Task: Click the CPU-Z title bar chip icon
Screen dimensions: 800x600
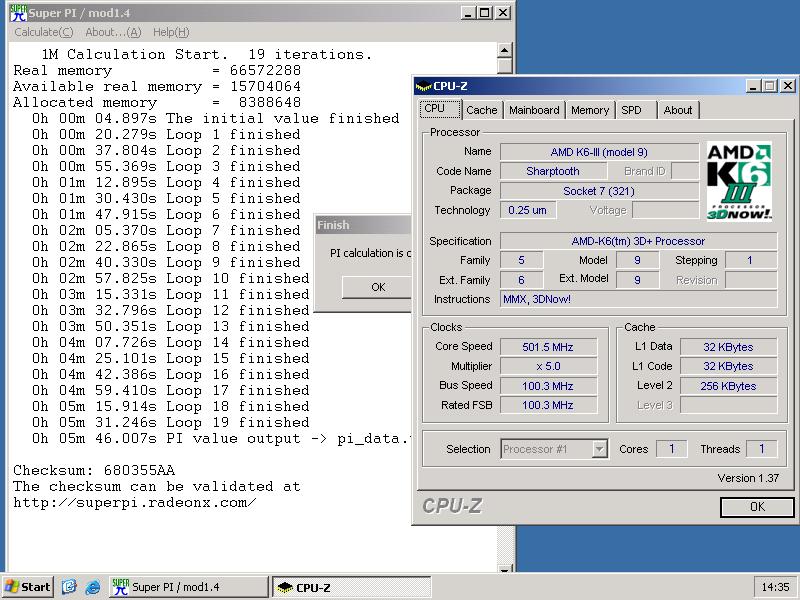Action: (x=423, y=86)
